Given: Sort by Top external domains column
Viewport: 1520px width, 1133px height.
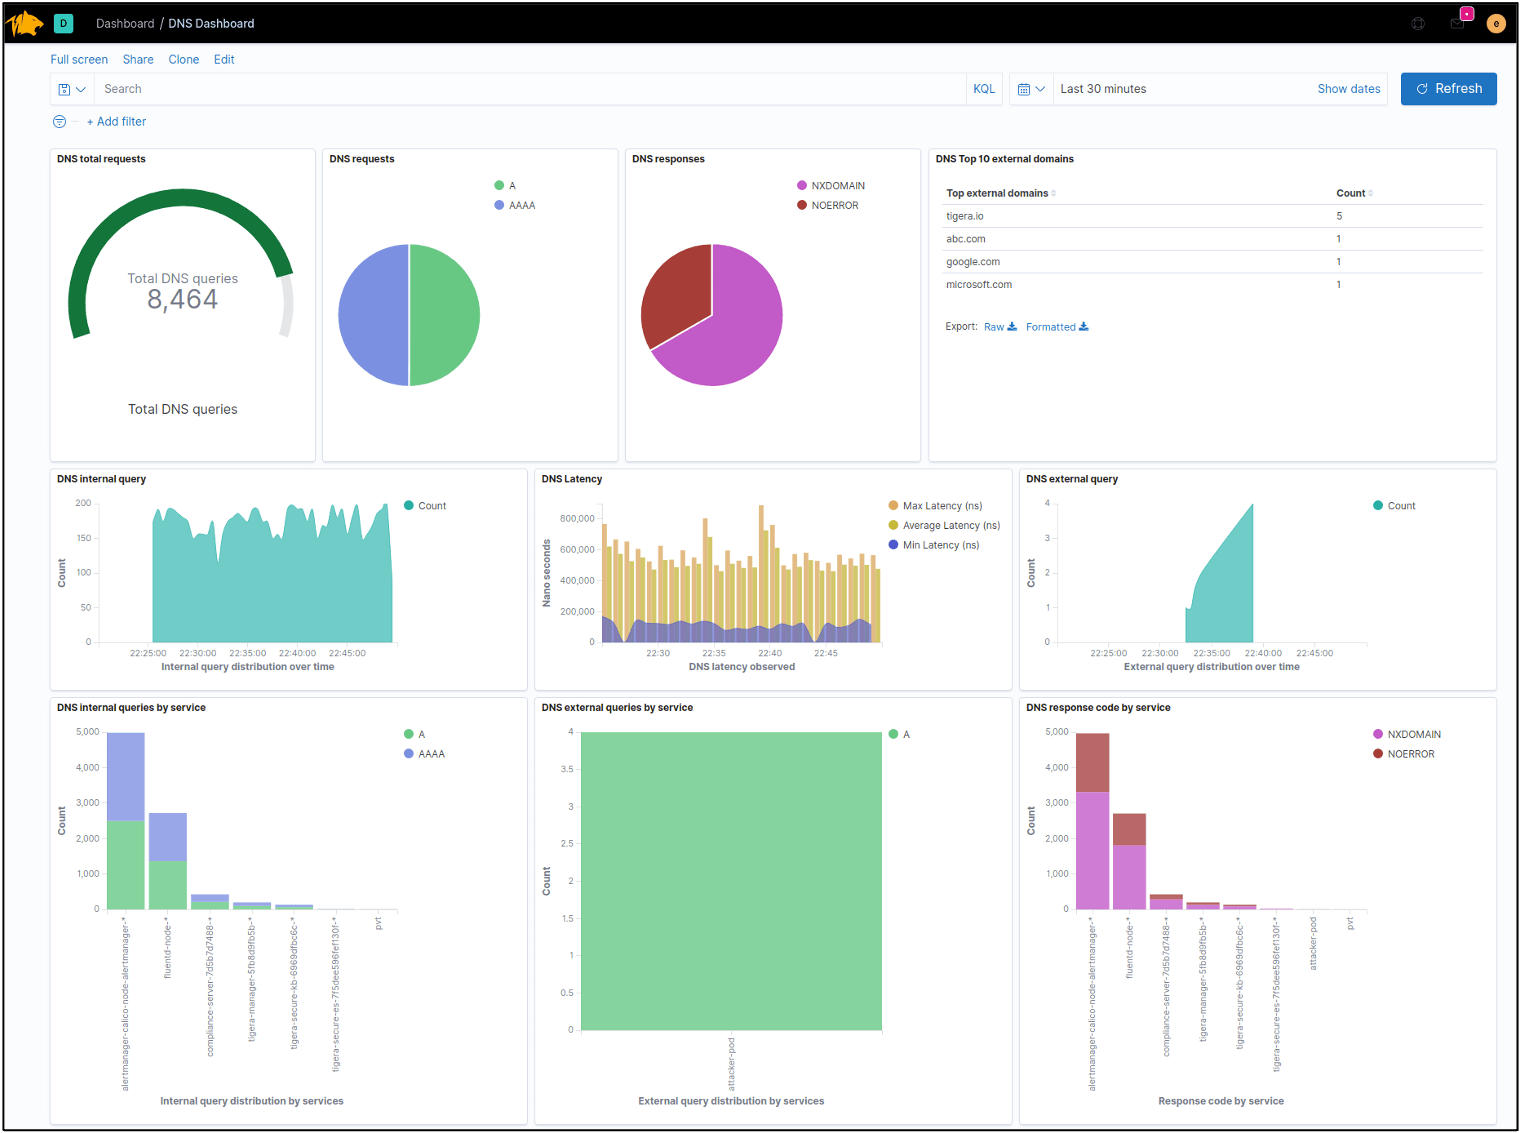Looking at the screenshot, I should 1001,193.
